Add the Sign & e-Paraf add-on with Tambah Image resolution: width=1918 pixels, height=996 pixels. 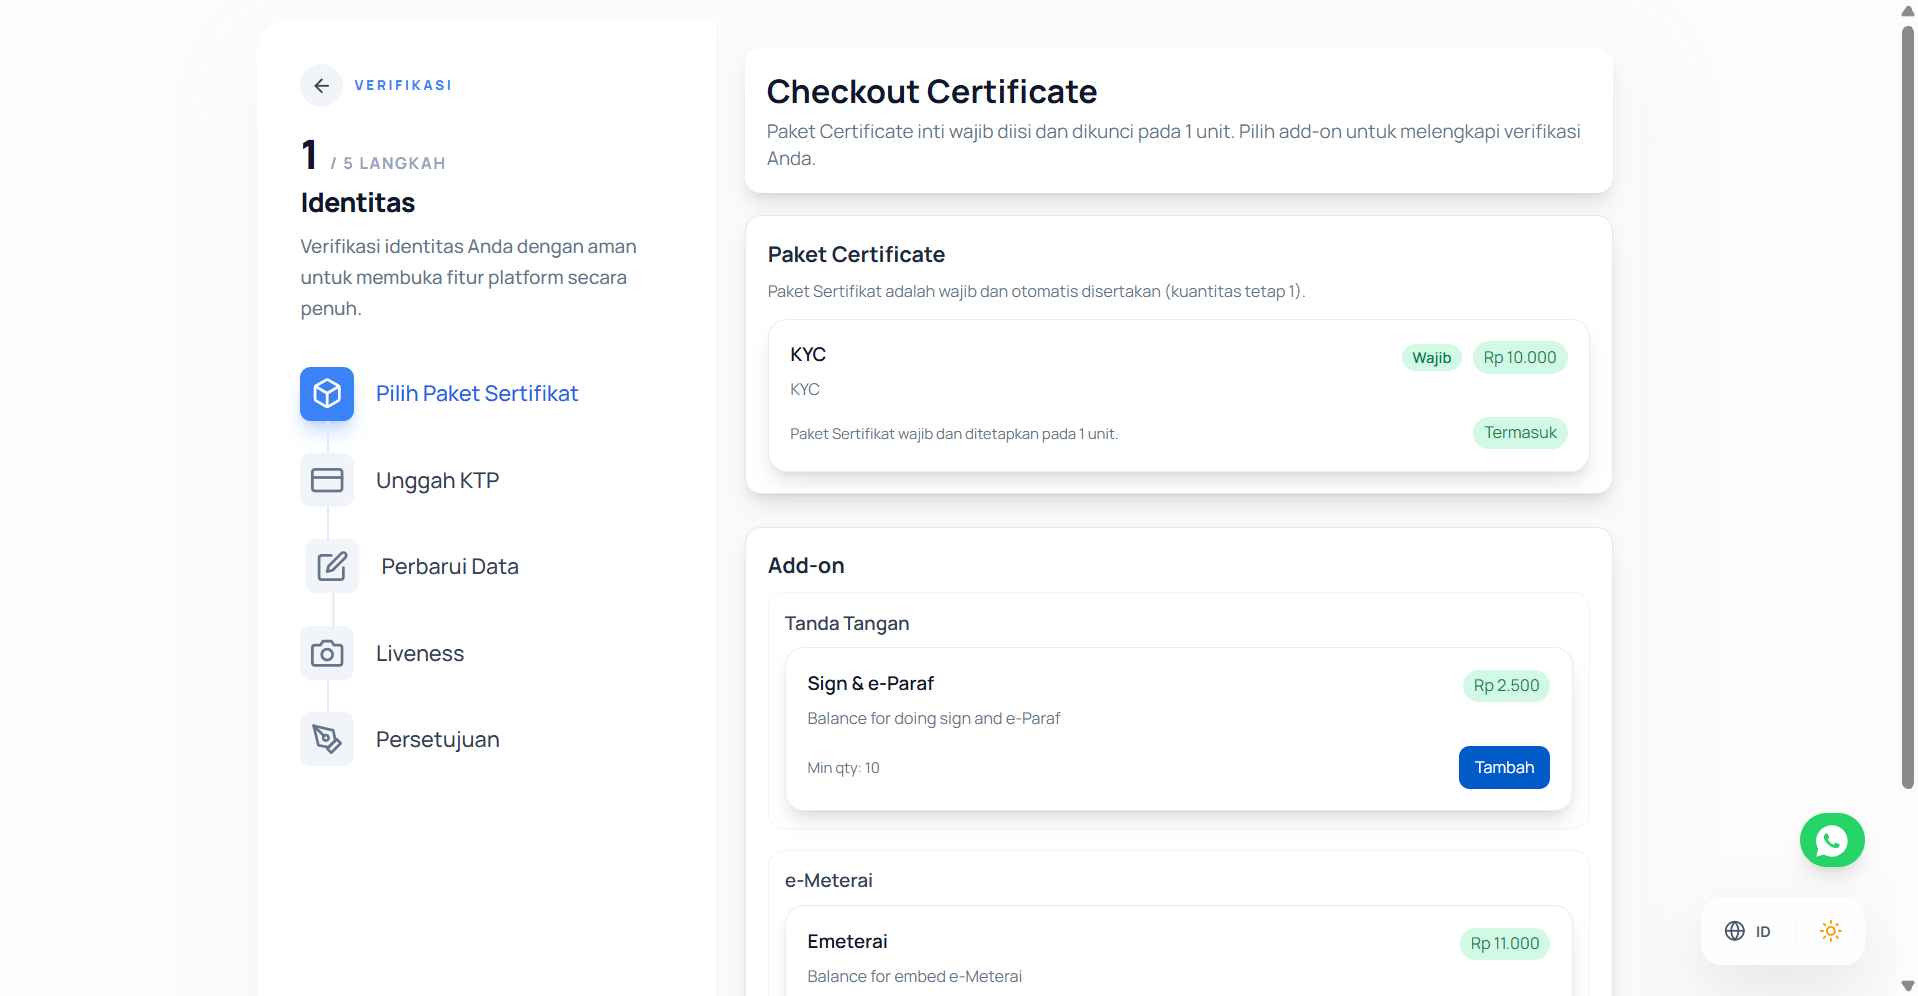coord(1504,768)
